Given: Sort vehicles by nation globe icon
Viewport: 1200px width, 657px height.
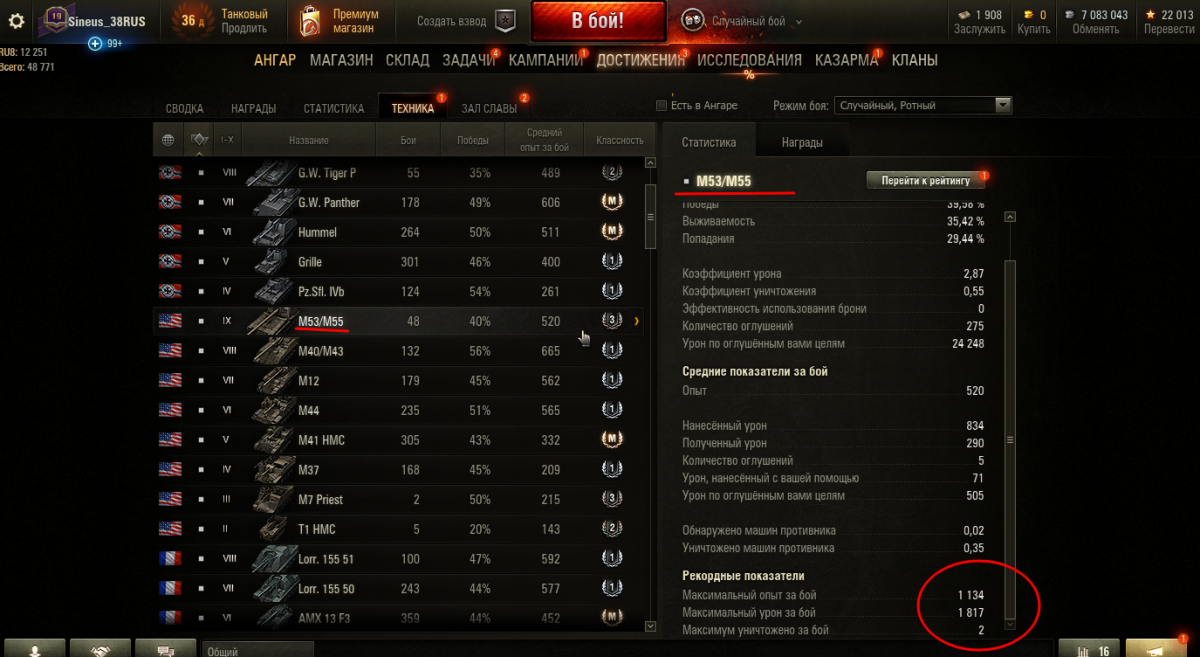Looking at the screenshot, I should pos(168,141).
